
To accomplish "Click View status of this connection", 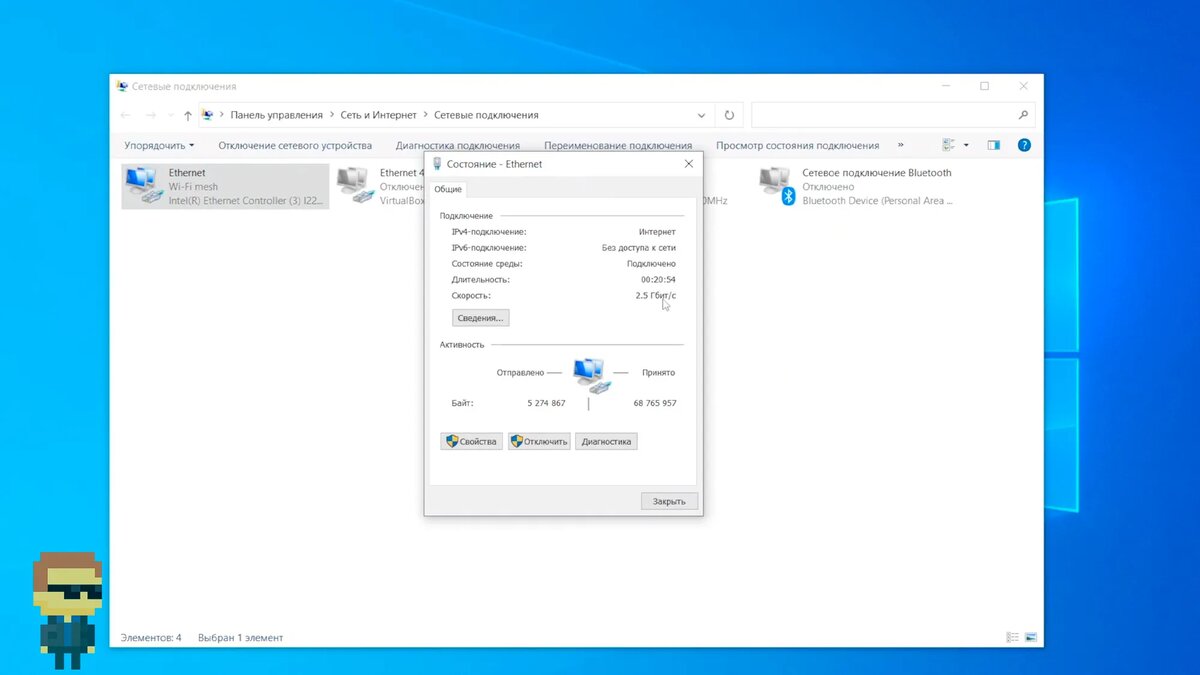I will 798,145.
